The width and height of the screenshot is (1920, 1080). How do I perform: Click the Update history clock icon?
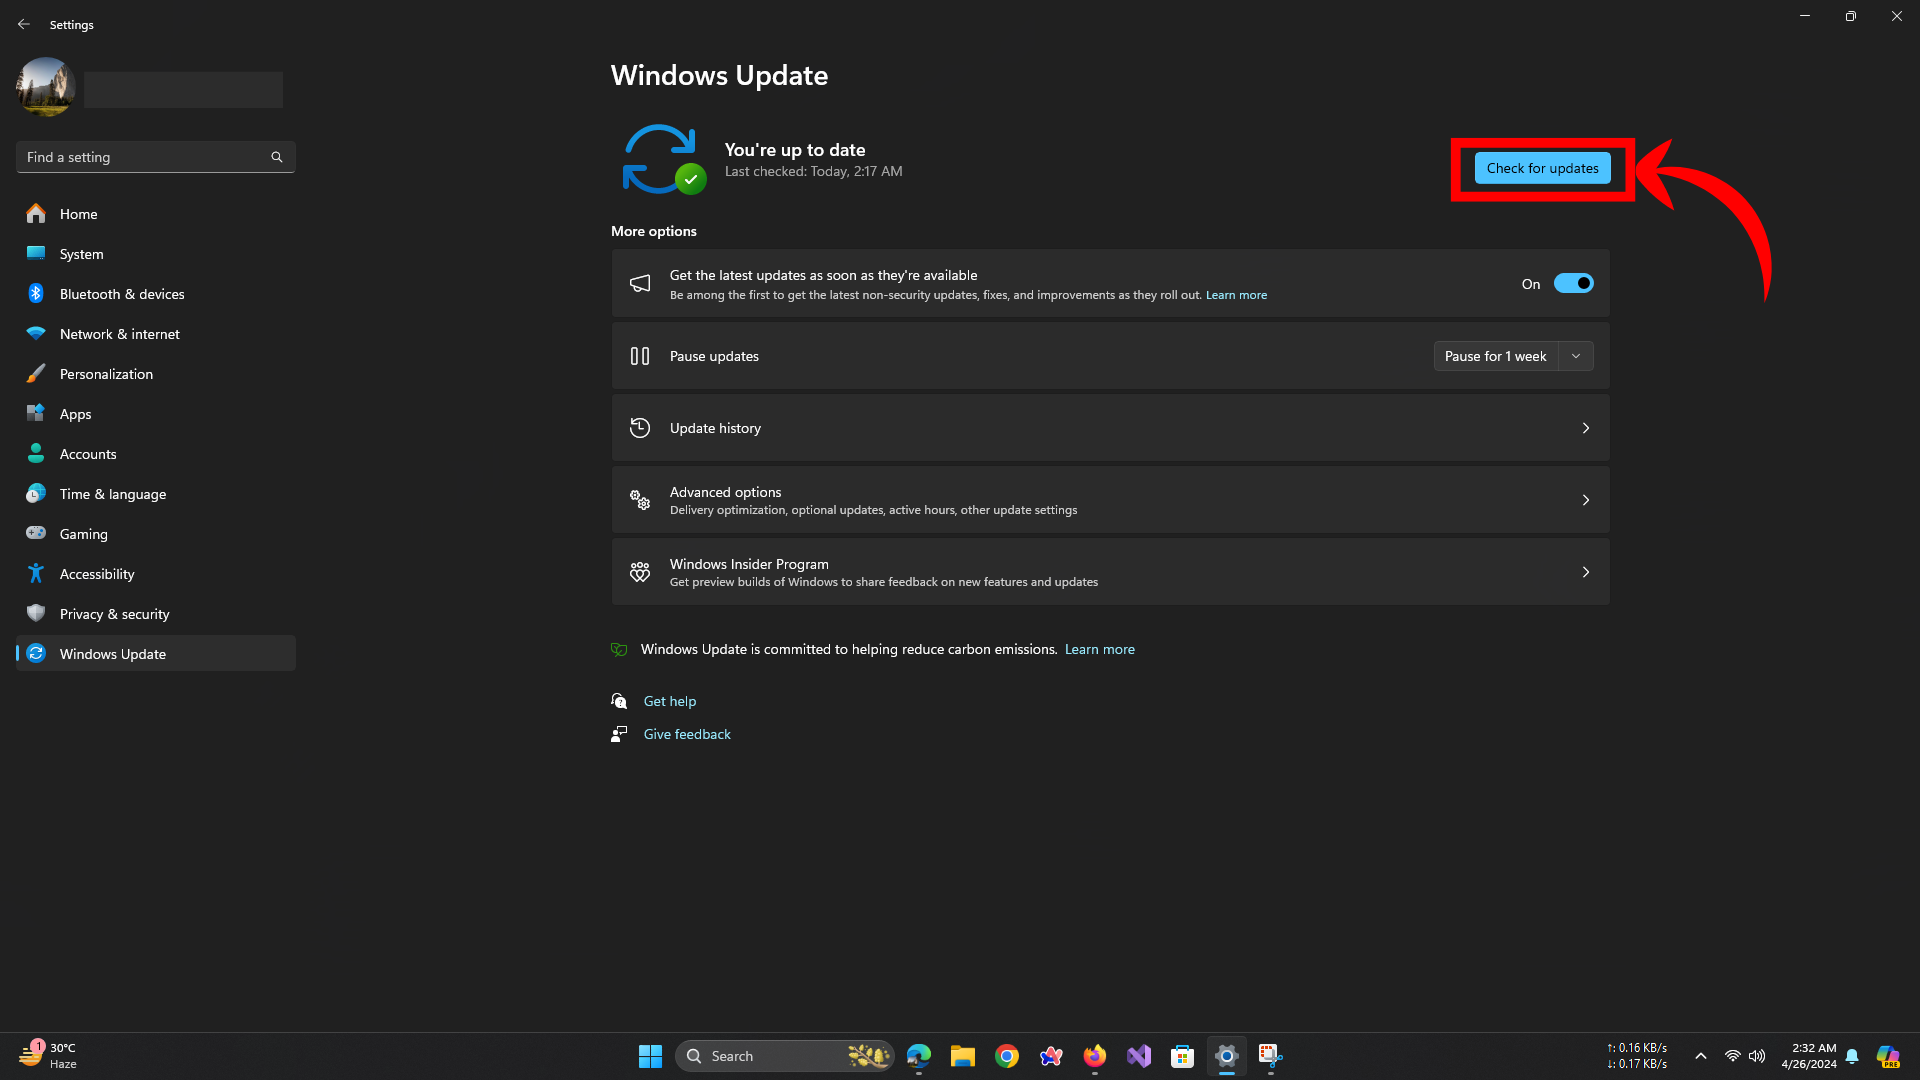point(640,428)
